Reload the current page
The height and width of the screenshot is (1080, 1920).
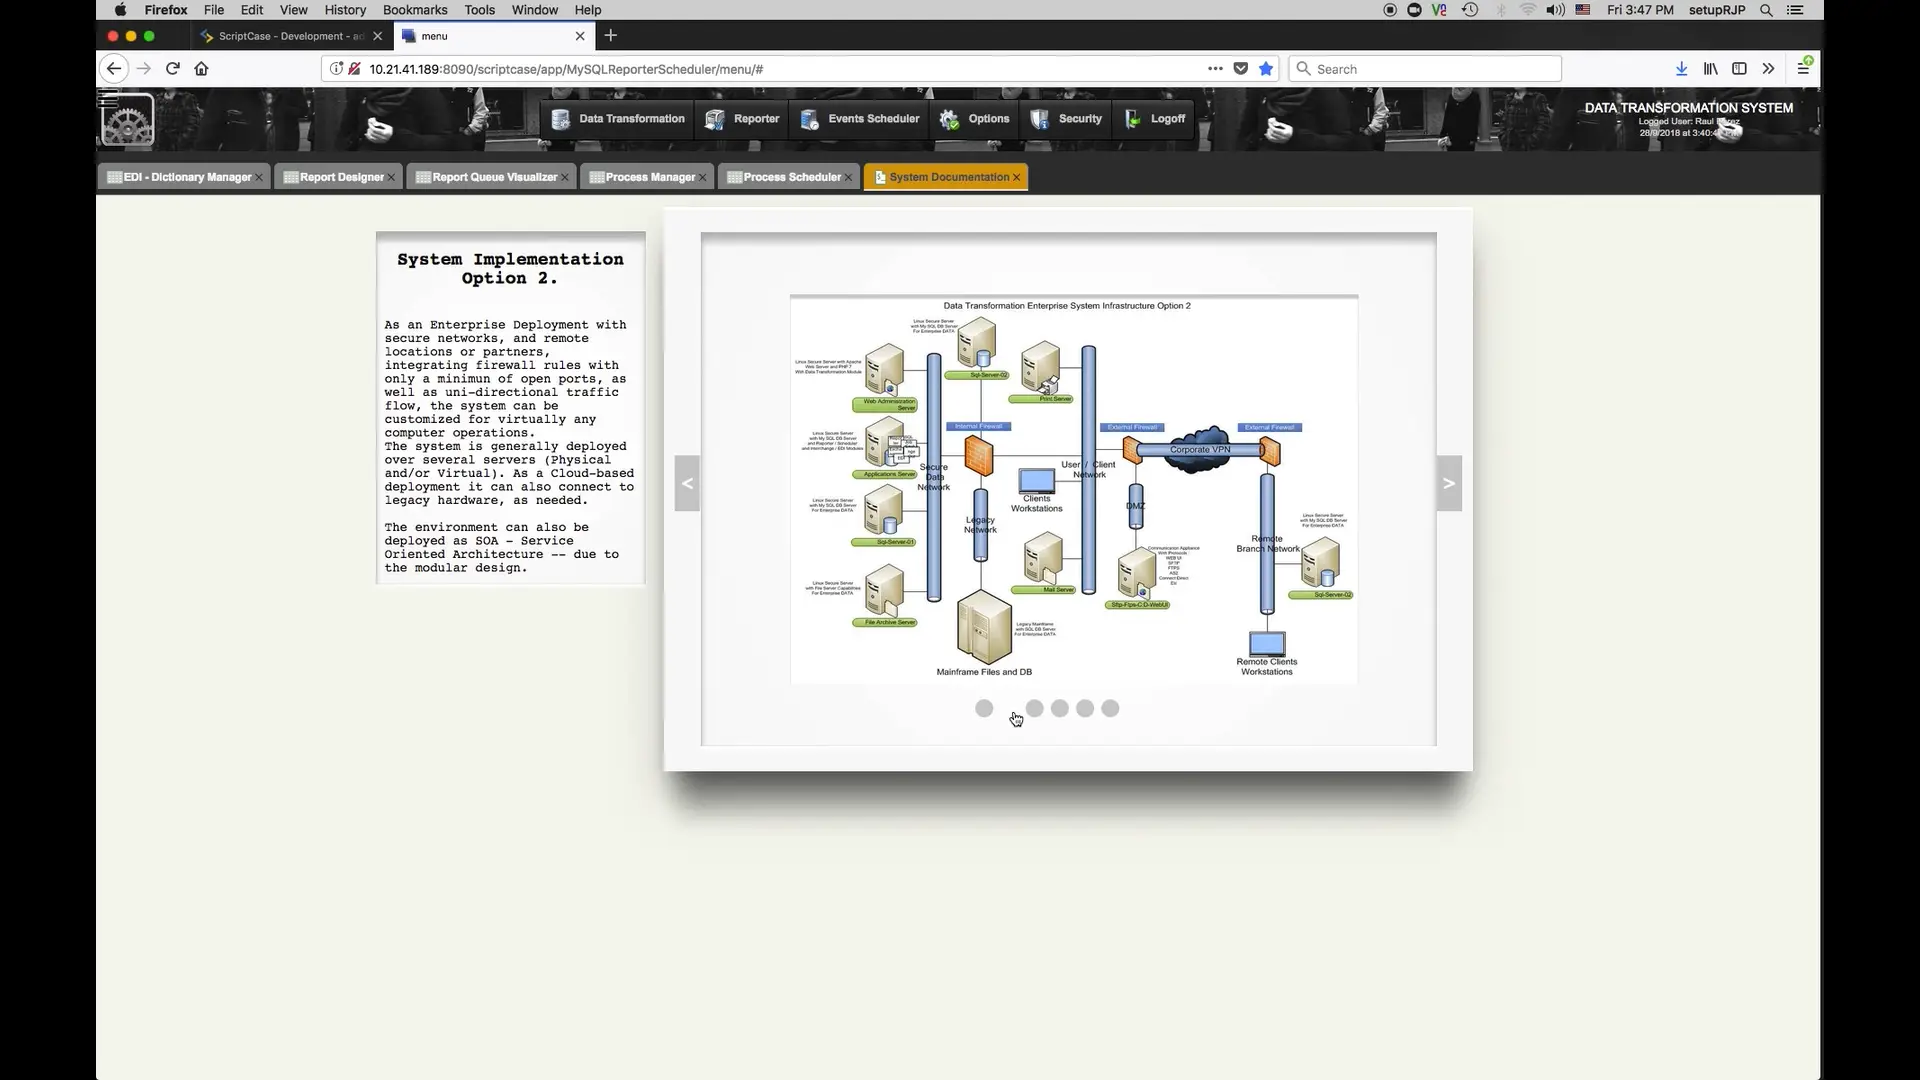(172, 68)
